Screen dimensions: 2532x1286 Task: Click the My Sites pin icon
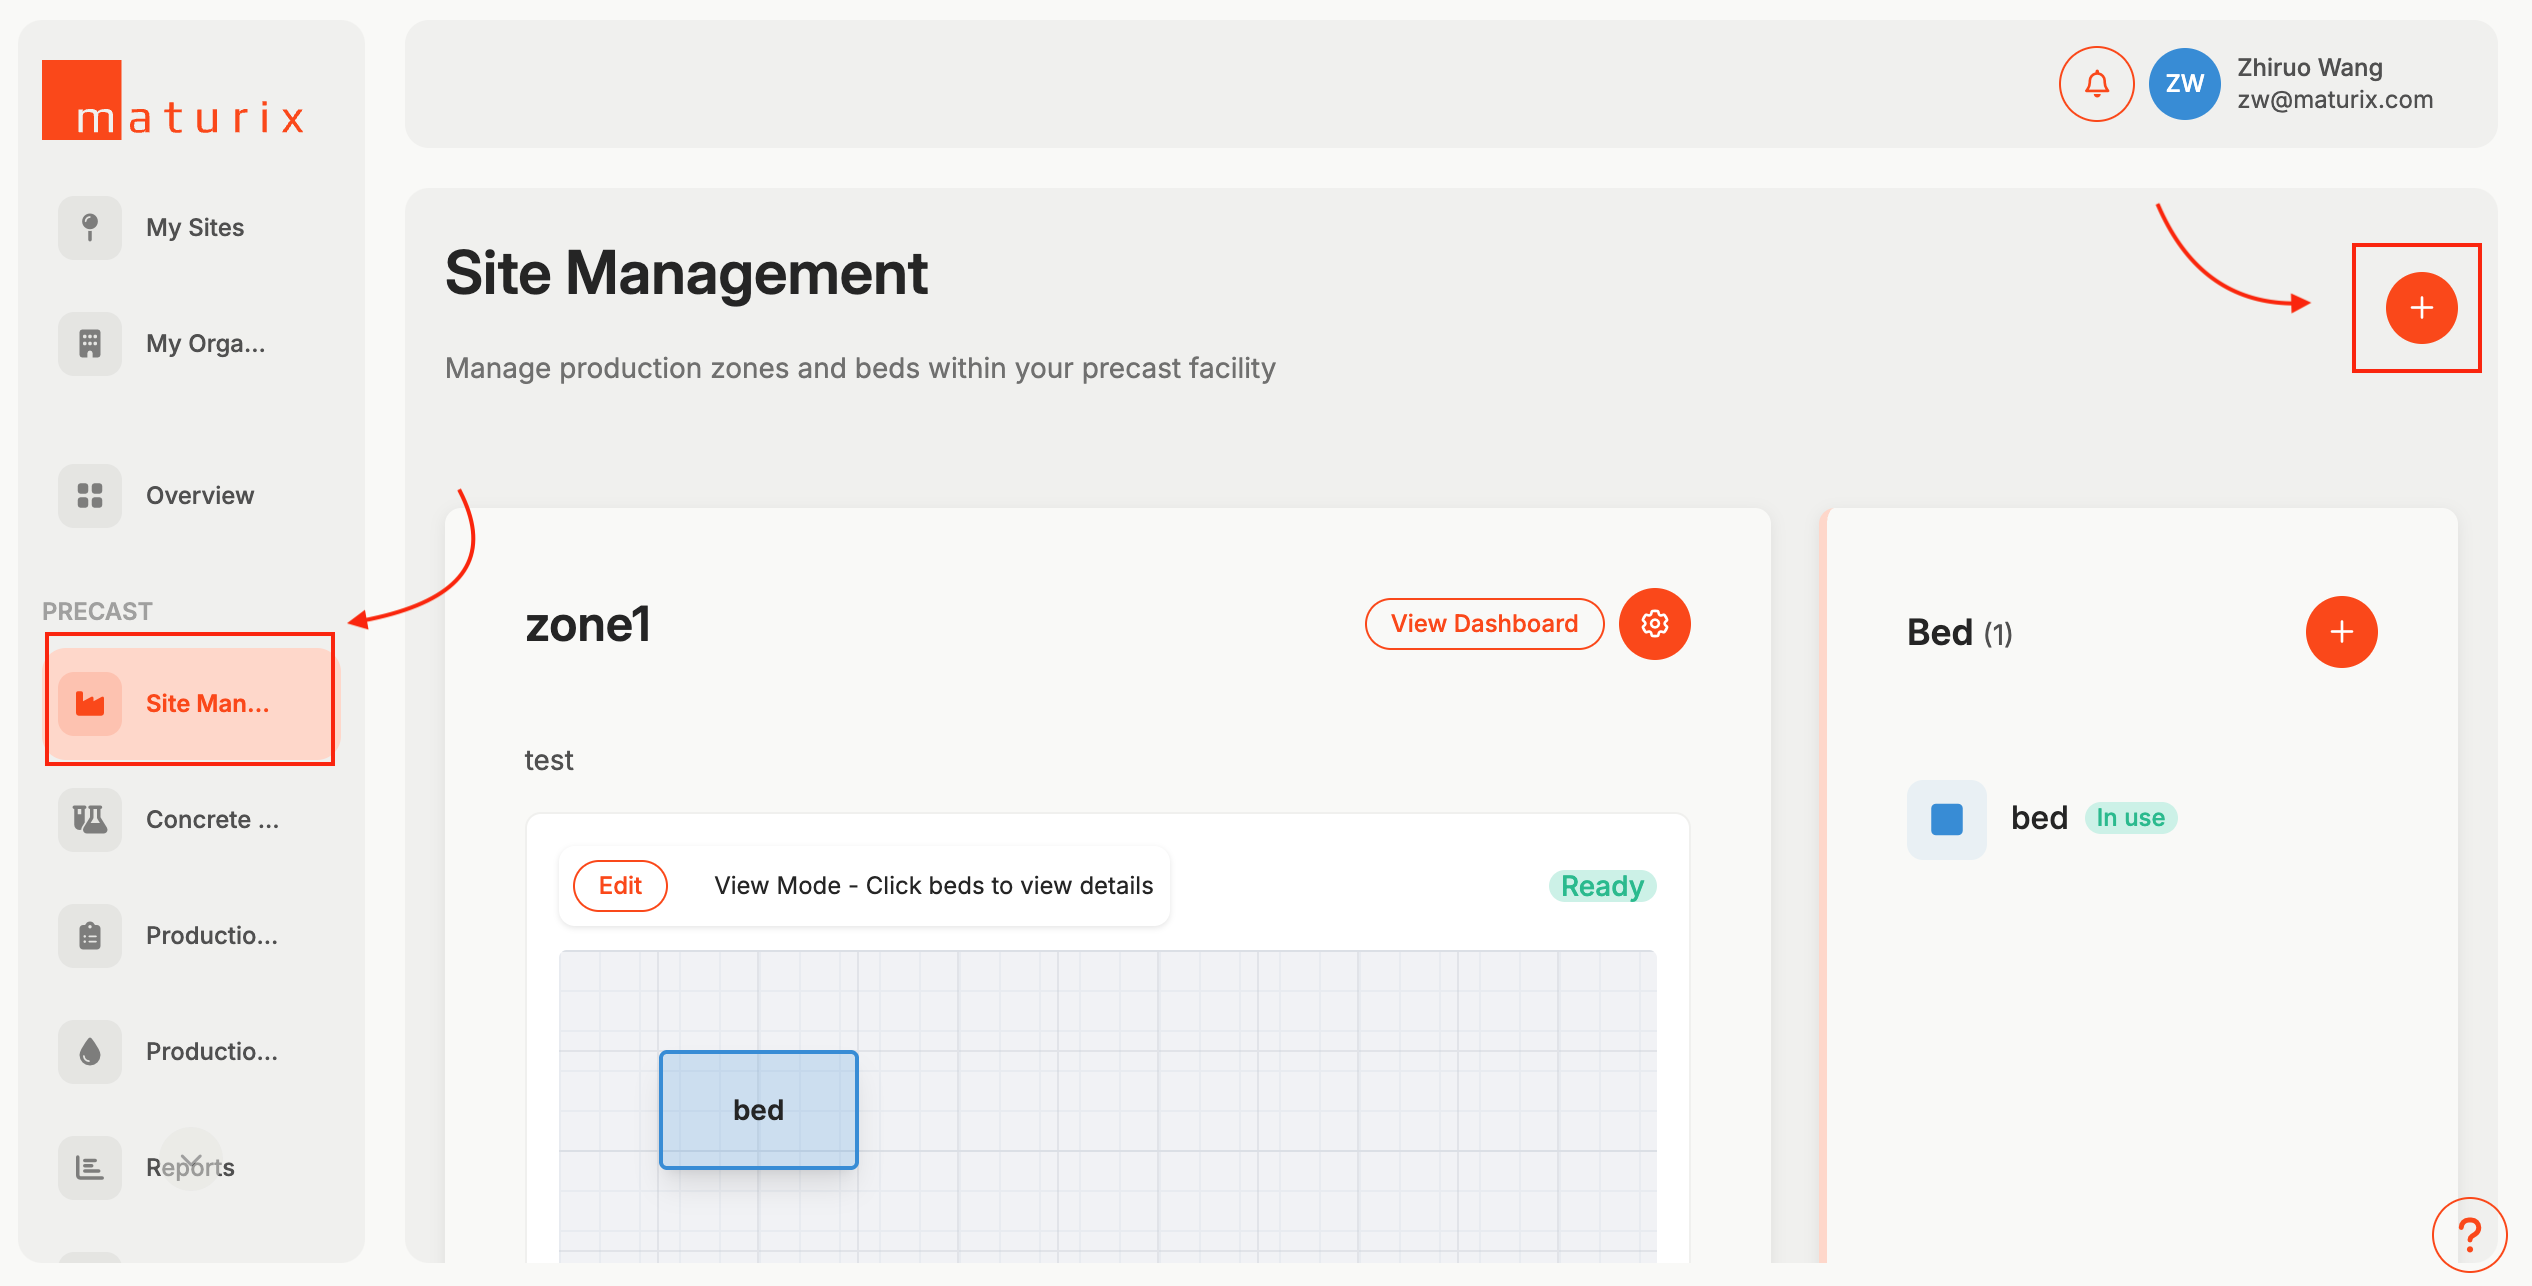[90, 228]
